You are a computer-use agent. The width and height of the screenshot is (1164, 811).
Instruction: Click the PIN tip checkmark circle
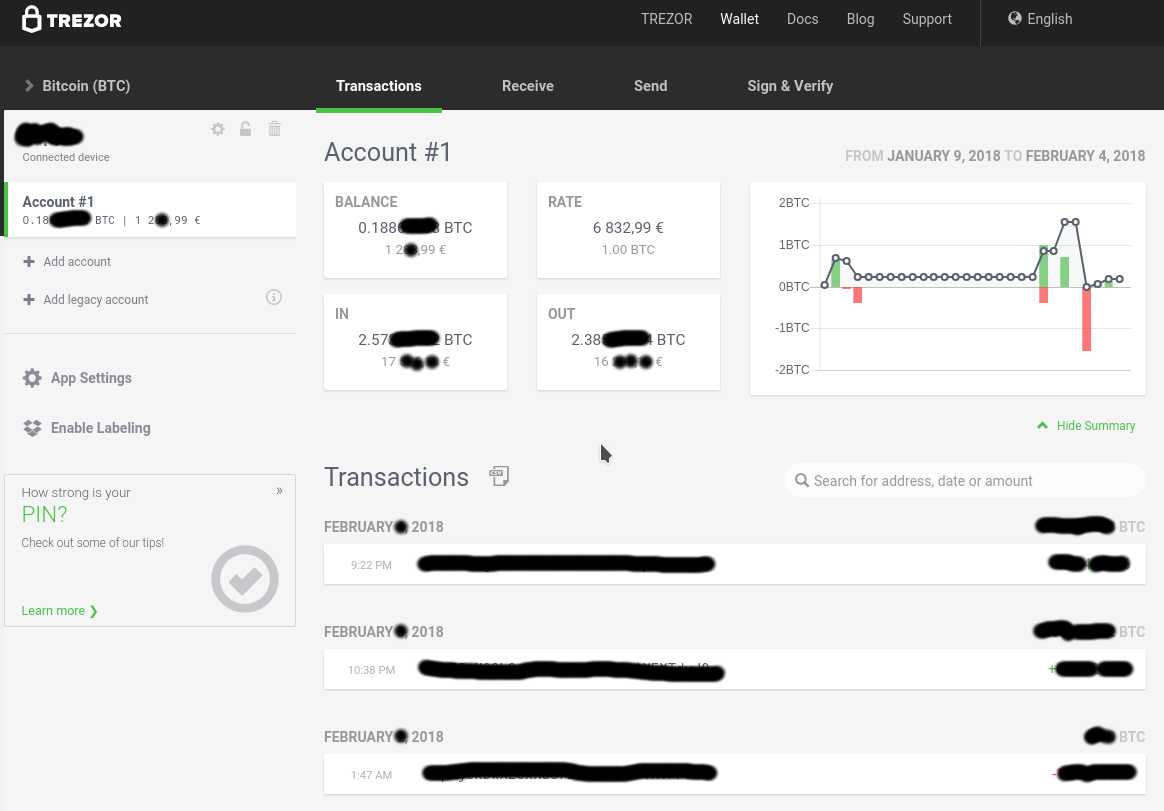coord(245,579)
